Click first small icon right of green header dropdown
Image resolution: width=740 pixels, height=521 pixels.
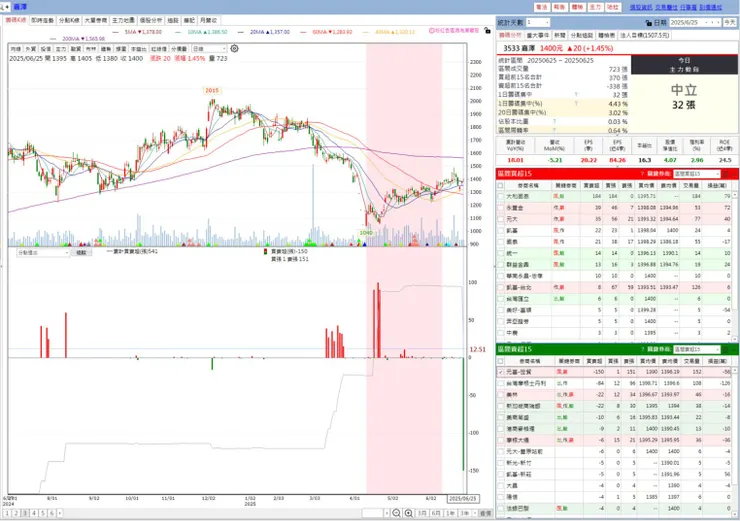coord(725,349)
